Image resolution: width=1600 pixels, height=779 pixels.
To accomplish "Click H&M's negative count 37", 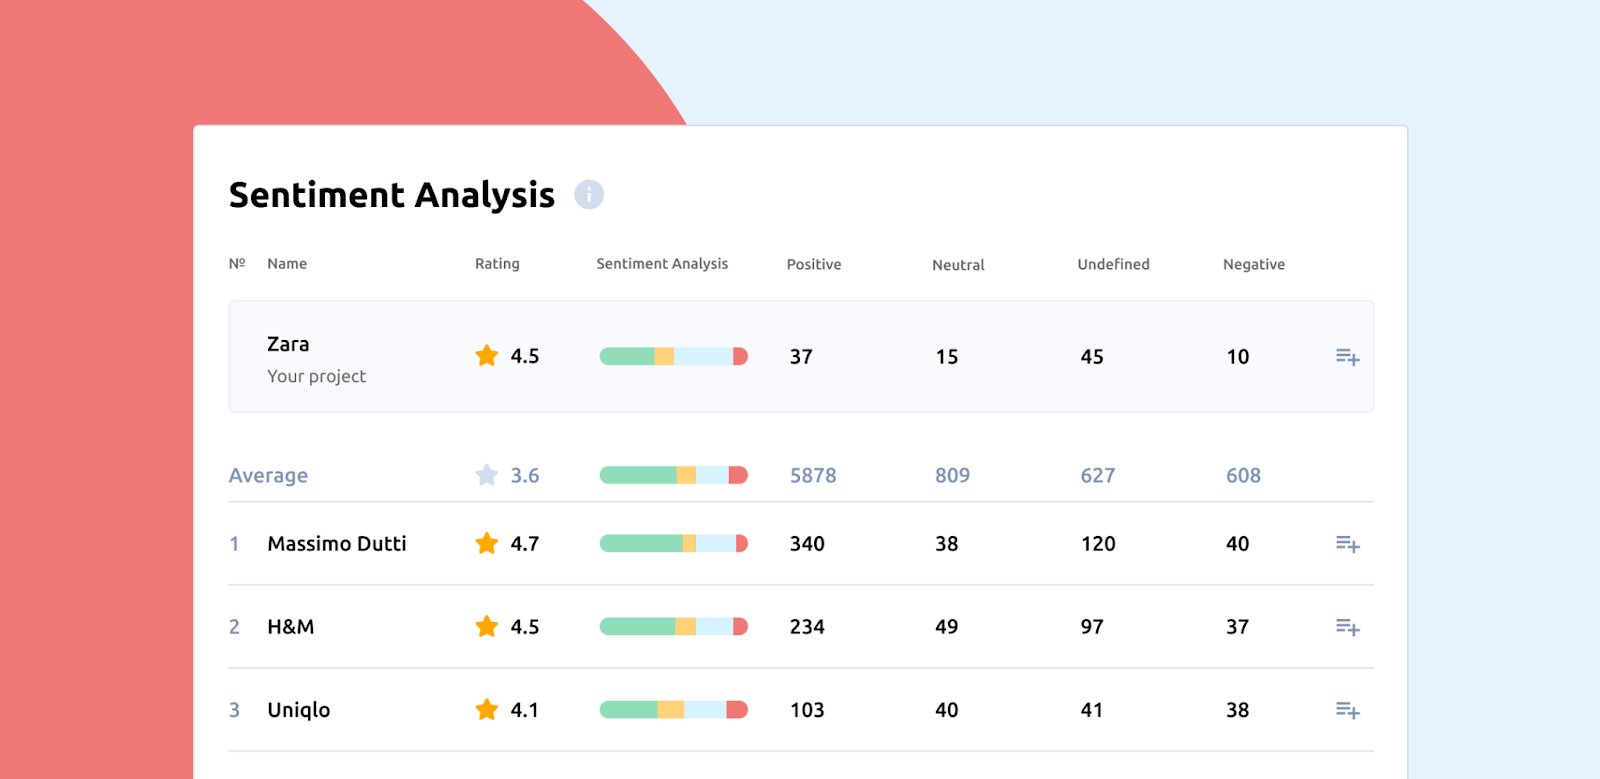I will click(1238, 627).
